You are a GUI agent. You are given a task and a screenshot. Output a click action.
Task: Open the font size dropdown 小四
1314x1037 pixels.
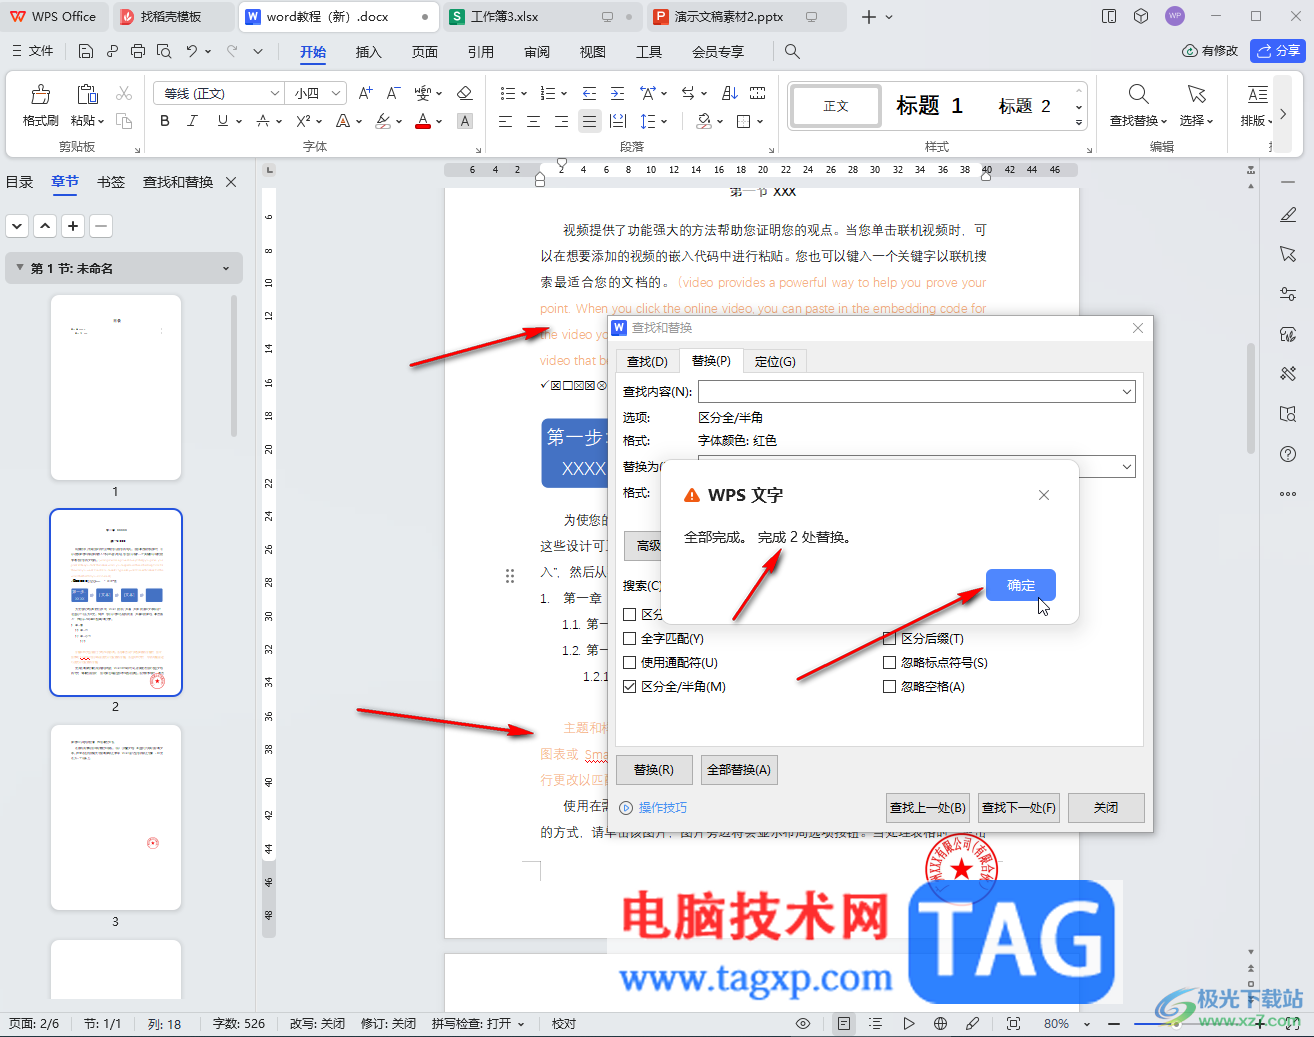(337, 93)
